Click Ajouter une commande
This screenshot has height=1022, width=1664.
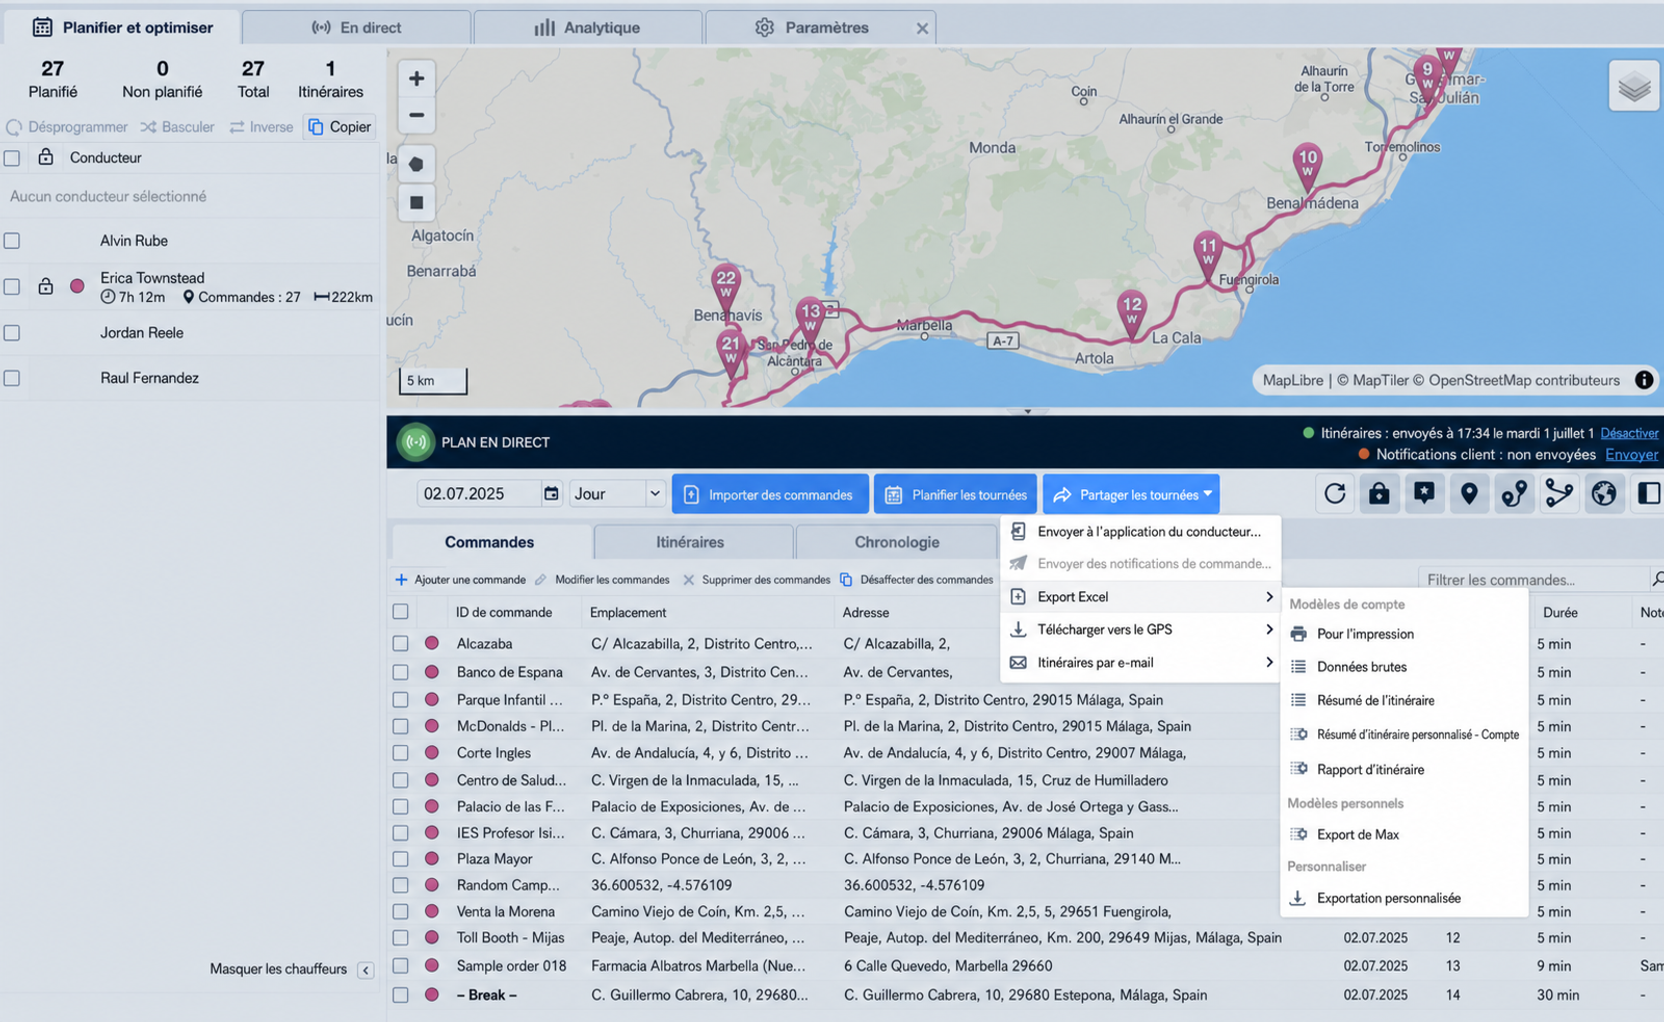(460, 580)
